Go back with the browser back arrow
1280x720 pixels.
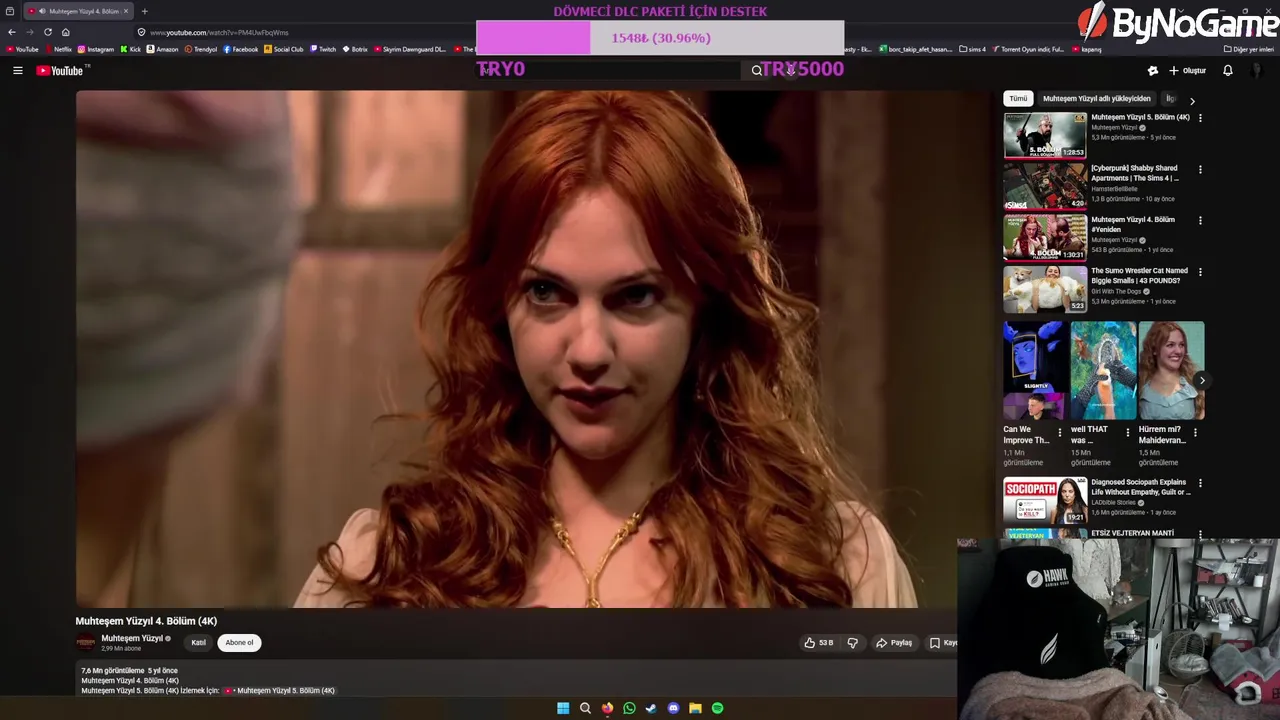click(x=12, y=32)
